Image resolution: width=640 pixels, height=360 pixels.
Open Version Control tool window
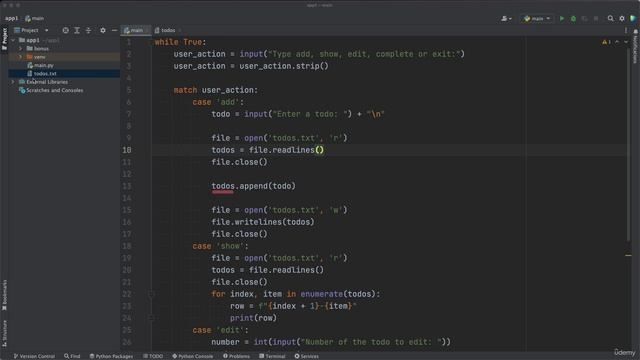pyautogui.click(x=34, y=356)
